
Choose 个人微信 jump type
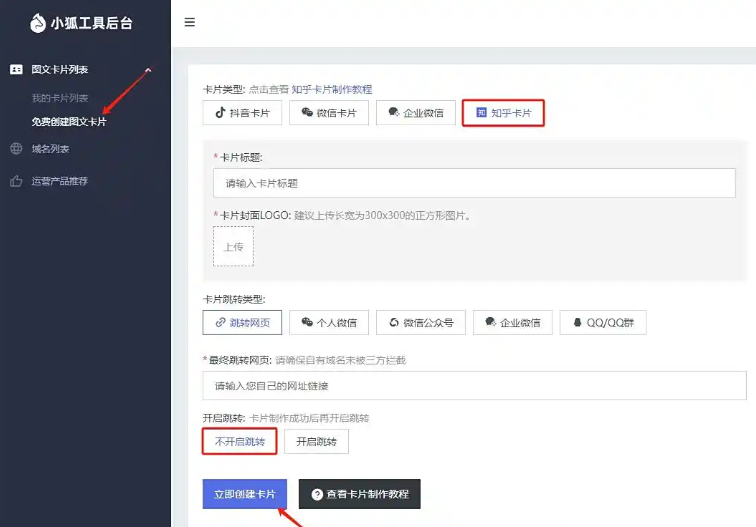click(x=329, y=322)
